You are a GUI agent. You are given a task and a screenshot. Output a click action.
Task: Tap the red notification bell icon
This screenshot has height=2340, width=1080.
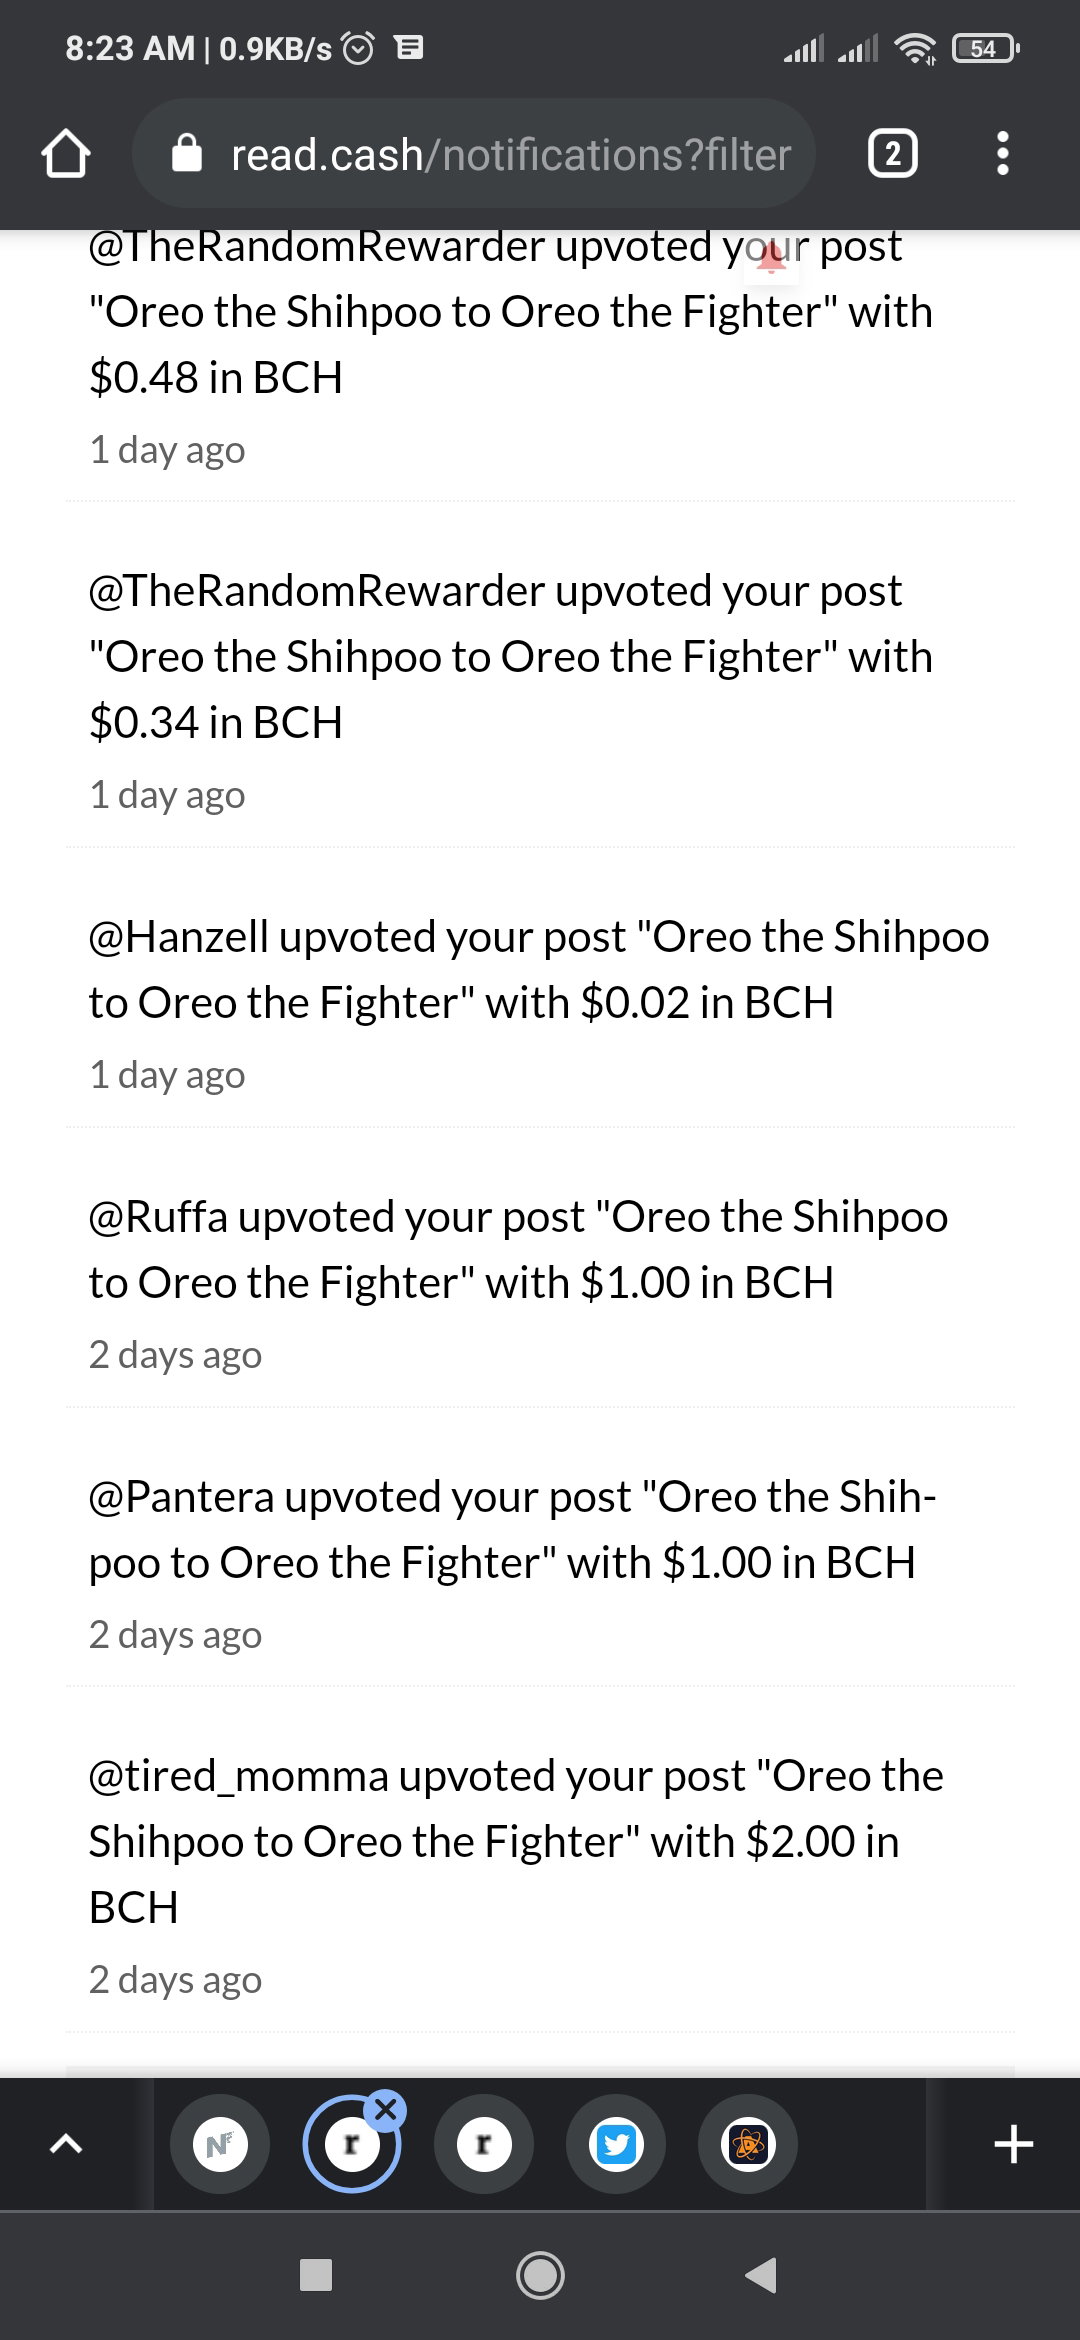pyautogui.click(x=770, y=260)
